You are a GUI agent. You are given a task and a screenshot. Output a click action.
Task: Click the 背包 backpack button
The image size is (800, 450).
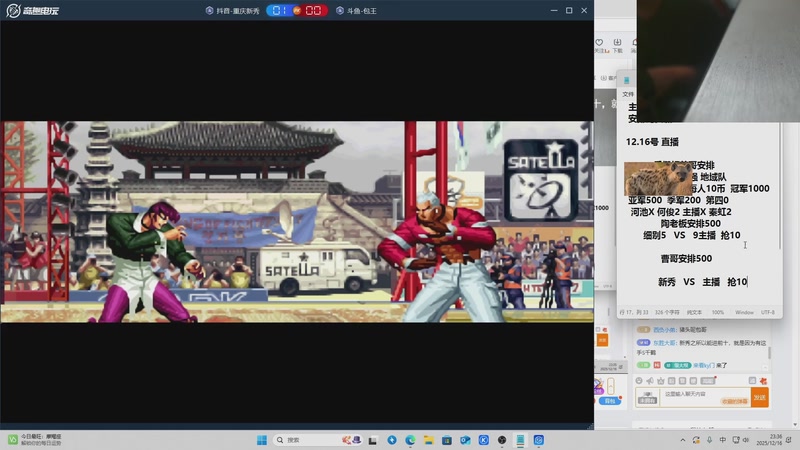click(610, 401)
